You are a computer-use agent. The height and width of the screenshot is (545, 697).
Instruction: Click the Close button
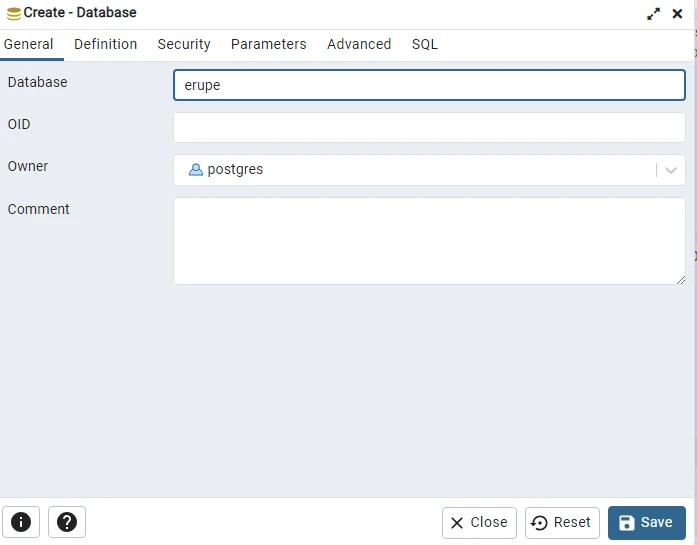[x=479, y=522]
